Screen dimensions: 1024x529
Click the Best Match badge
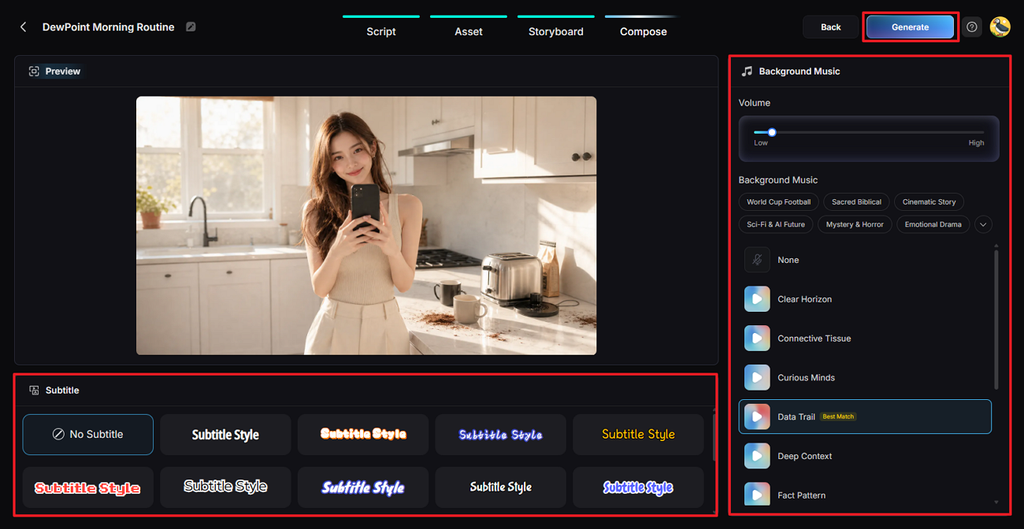[x=838, y=417]
